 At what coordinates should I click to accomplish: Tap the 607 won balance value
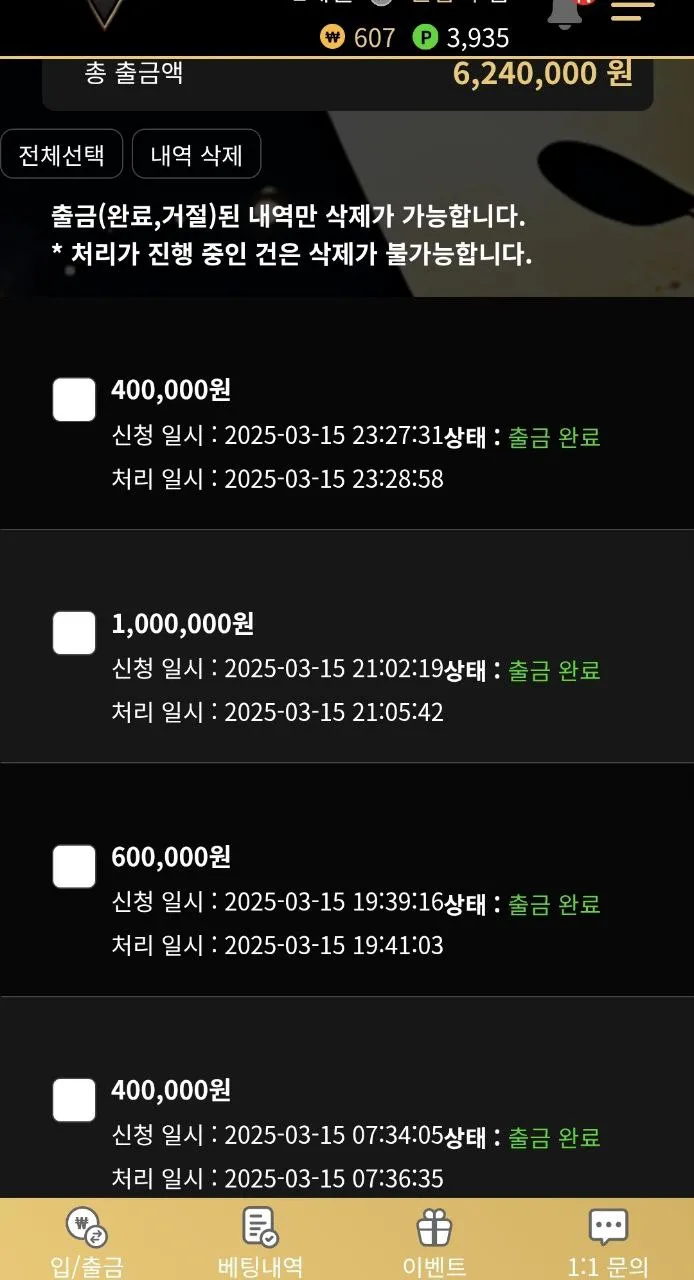click(375, 38)
